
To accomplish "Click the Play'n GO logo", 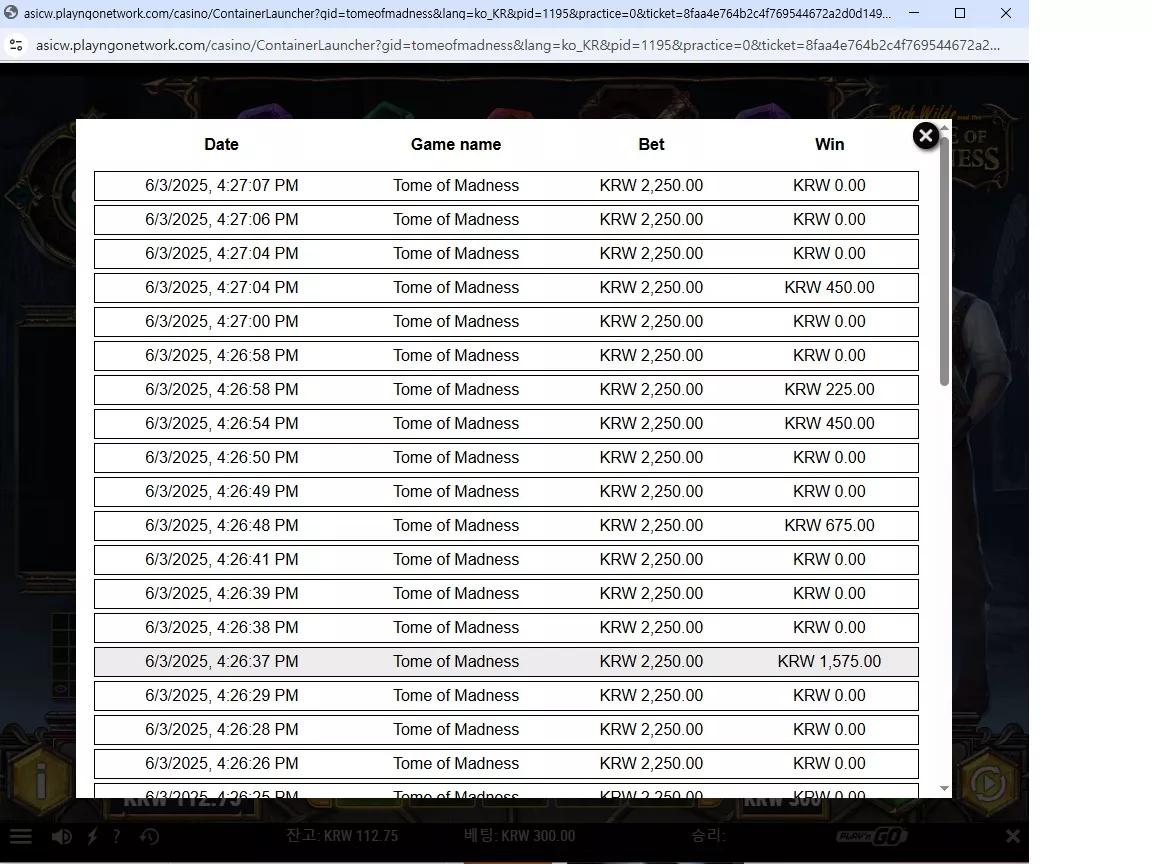I will pos(871,836).
